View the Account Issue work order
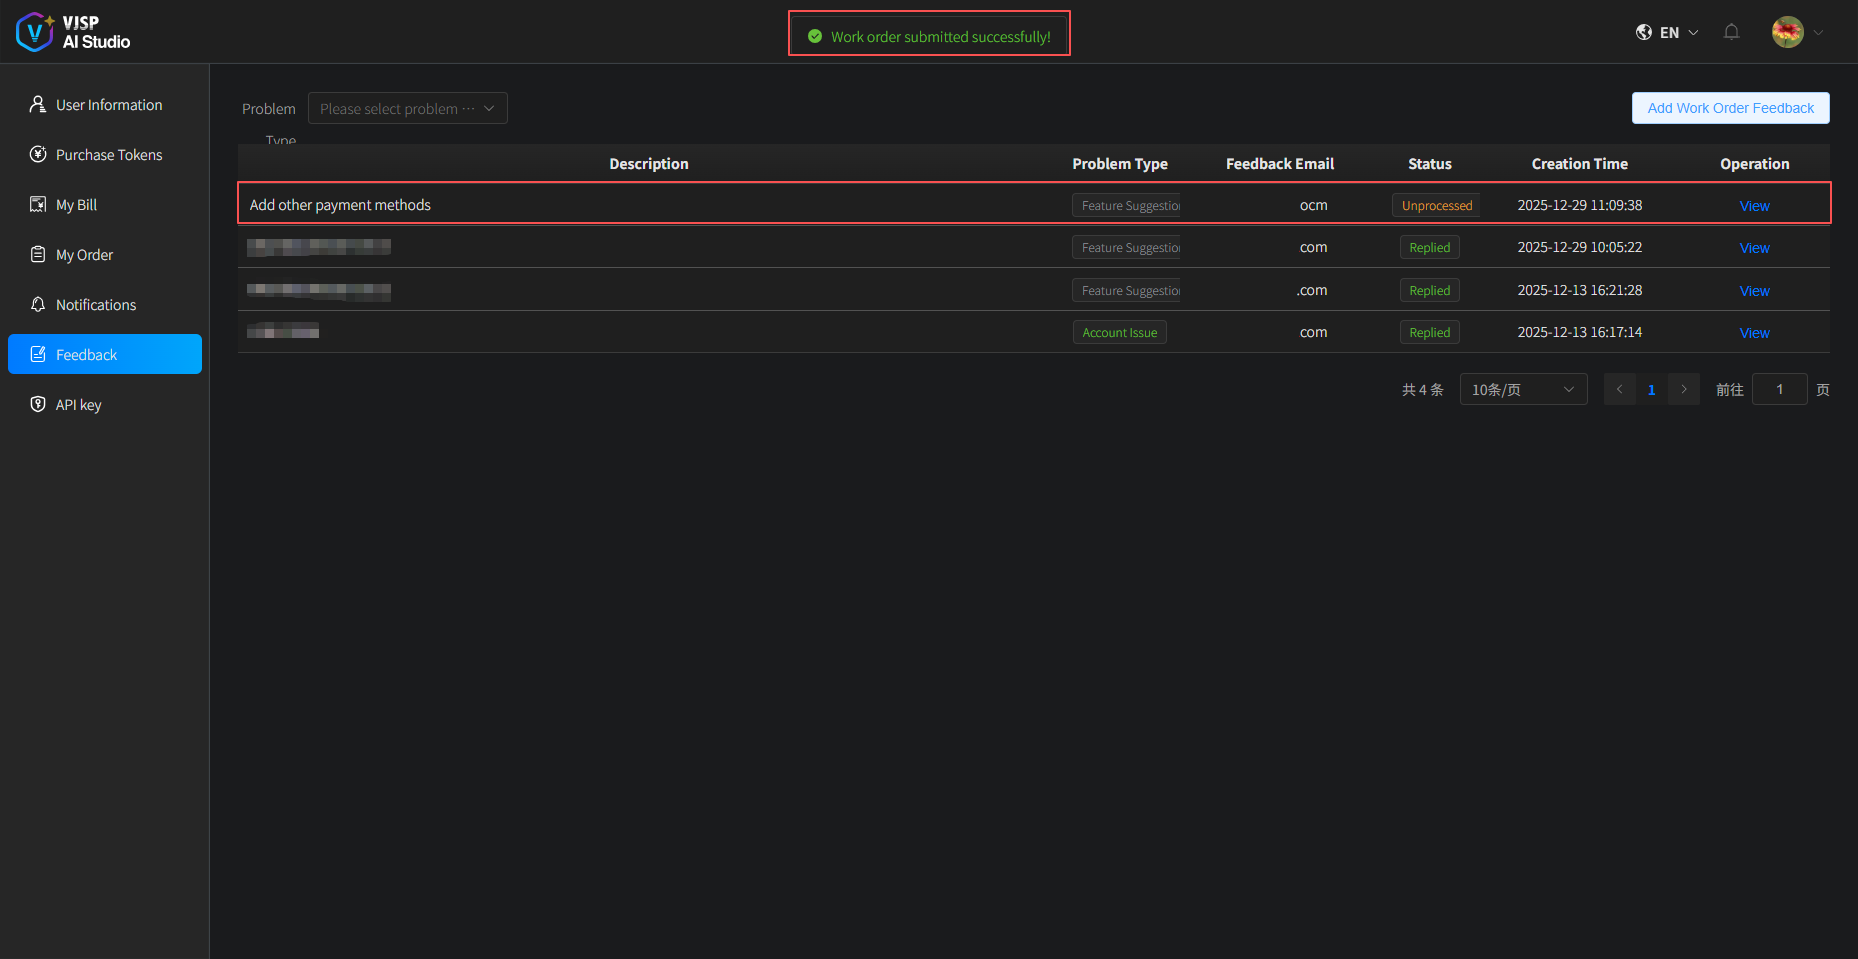Viewport: 1858px width, 959px height. coord(1754,333)
